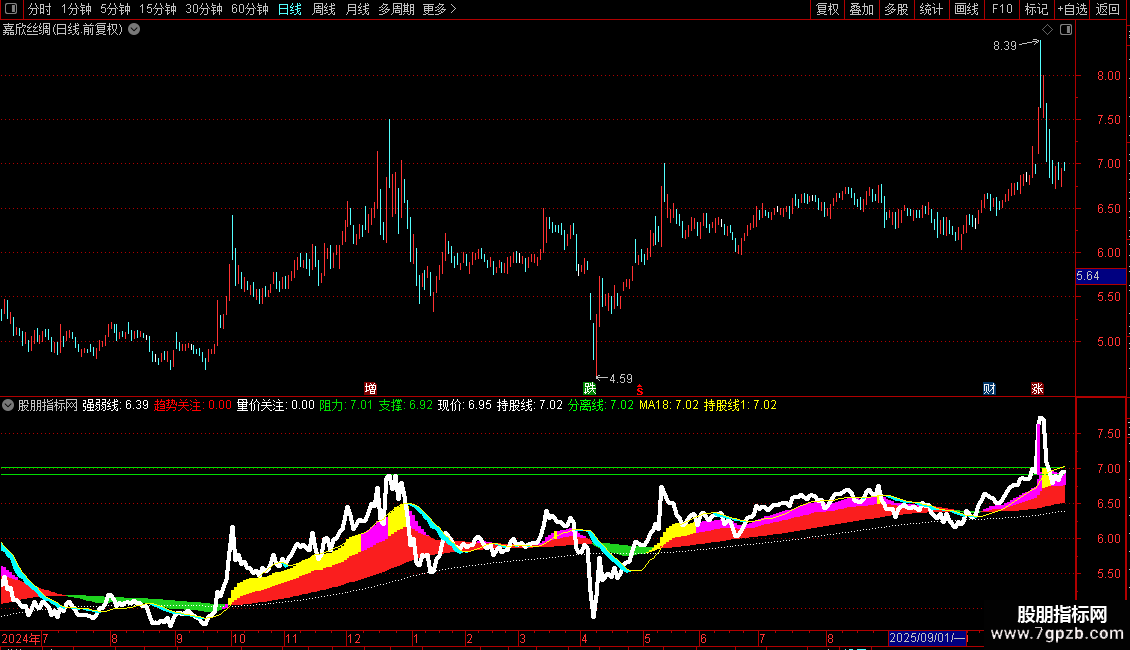Click the 复权 button
The width and height of the screenshot is (1130, 650).
pos(827,9)
